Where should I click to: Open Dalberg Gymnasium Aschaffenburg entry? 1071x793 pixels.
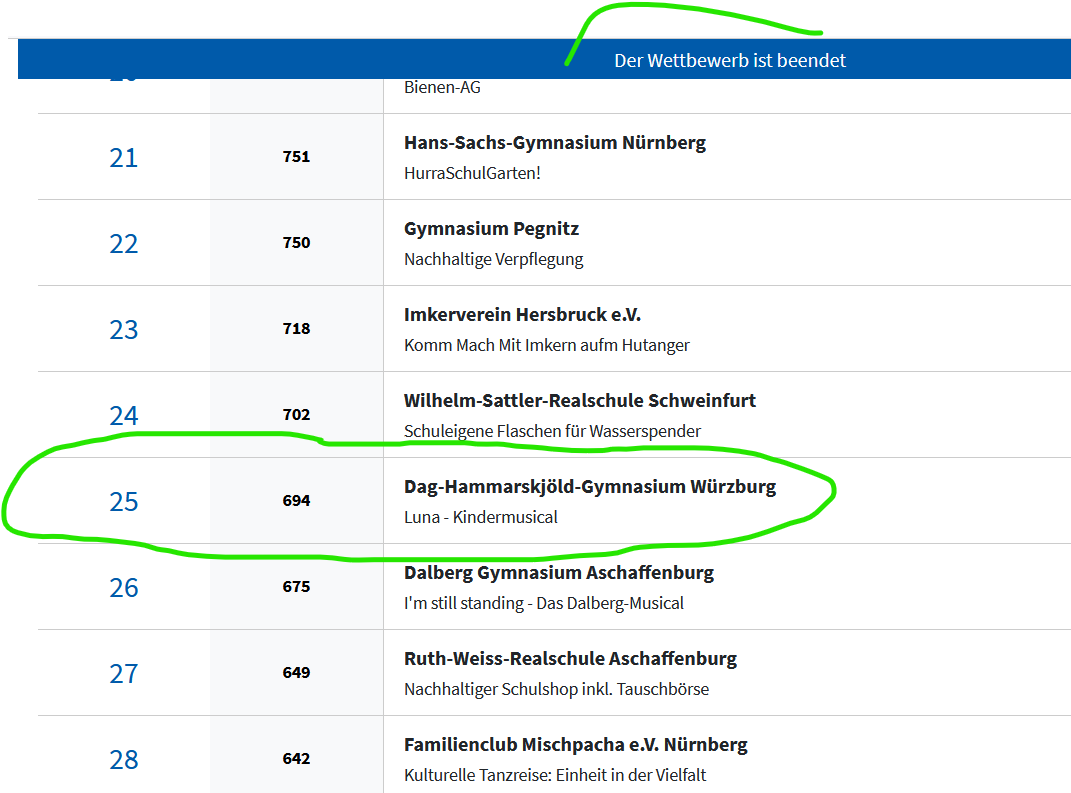558,572
